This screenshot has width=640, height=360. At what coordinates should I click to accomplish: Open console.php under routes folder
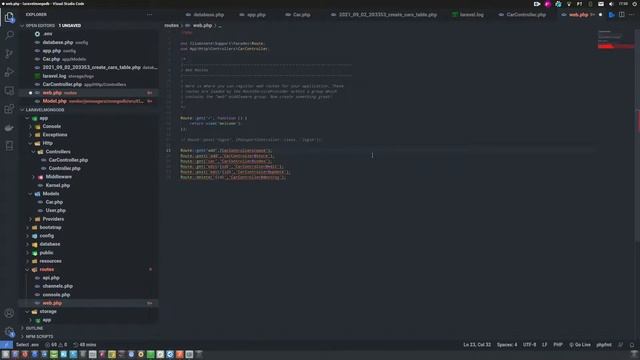click(x=56, y=295)
